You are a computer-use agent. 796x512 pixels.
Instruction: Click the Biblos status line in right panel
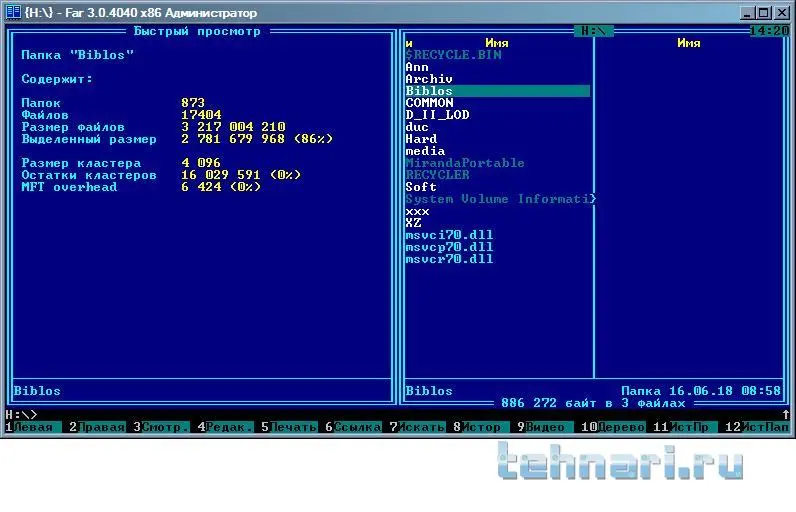[x=429, y=391]
